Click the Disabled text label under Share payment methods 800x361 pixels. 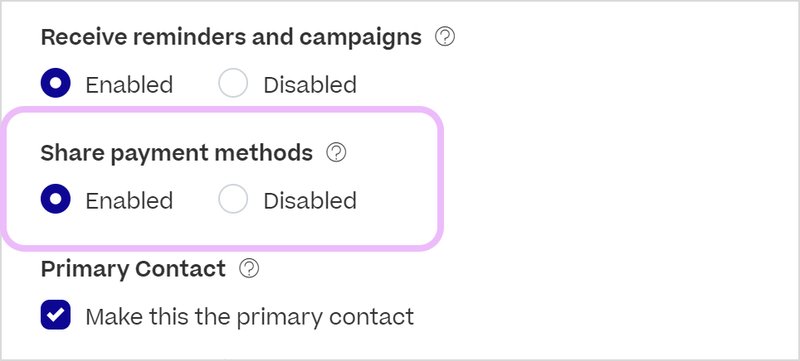tap(310, 200)
